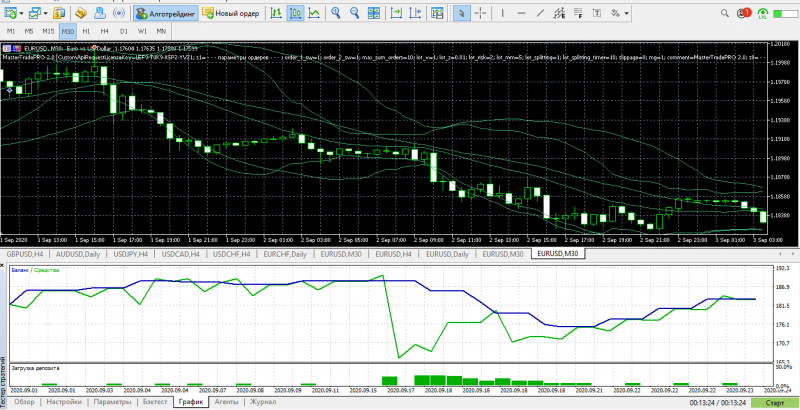Image resolution: width=800 pixels, height=410 pixels.
Task: Open the drawing objects dropdown arrow
Action: point(627,13)
